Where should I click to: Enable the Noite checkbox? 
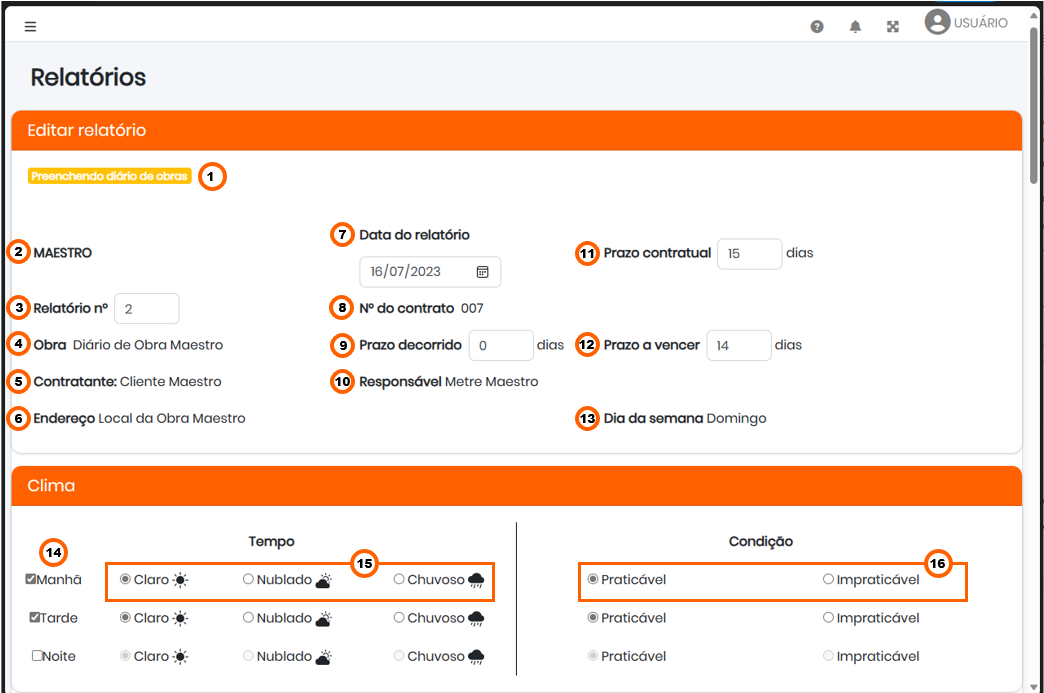(37, 656)
